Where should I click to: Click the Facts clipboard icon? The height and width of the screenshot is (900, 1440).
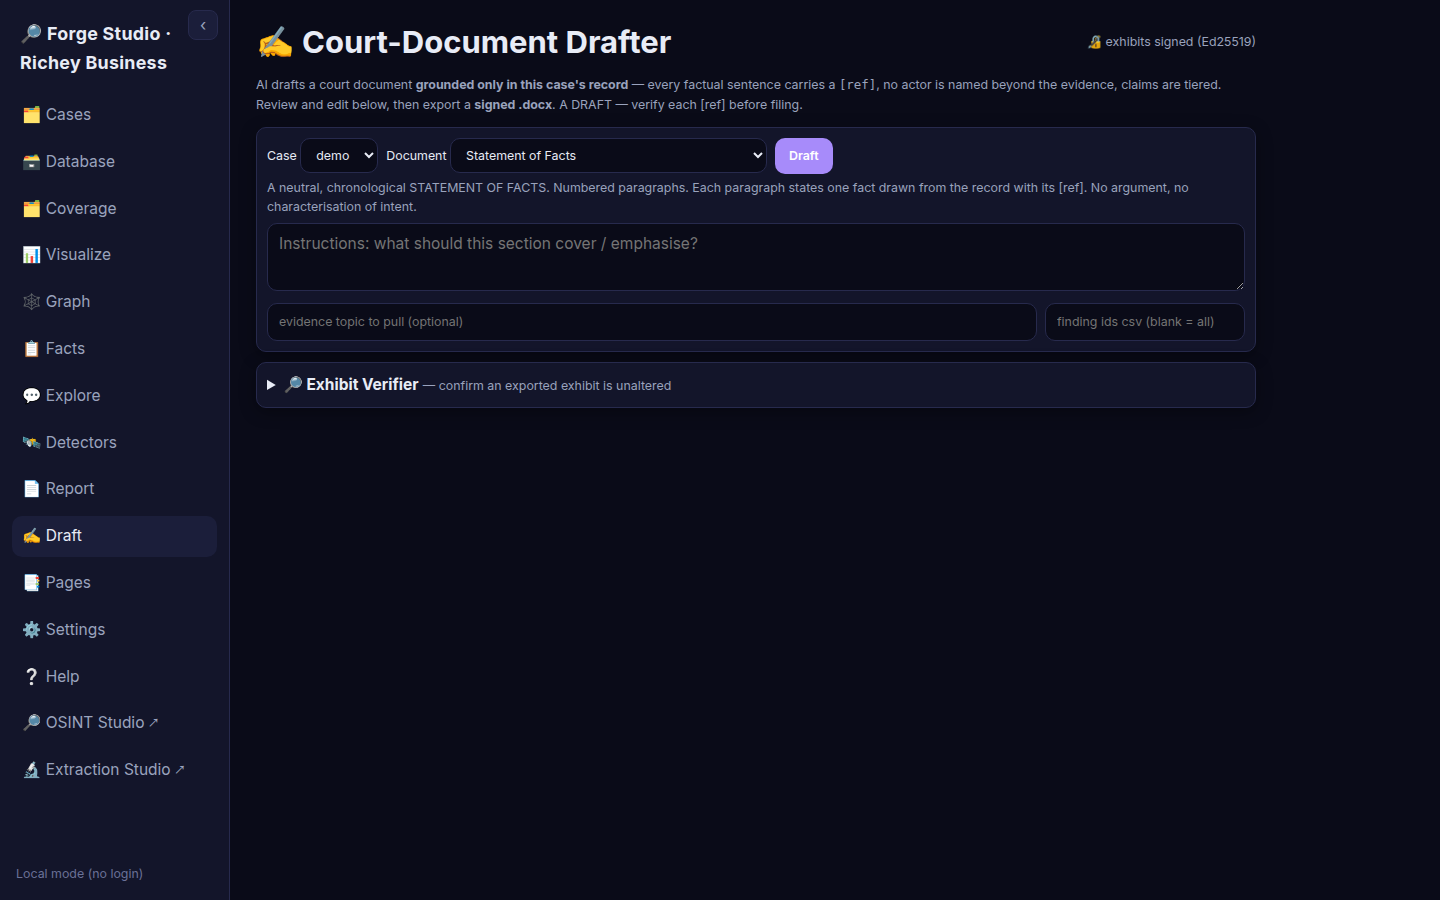(31, 349)
